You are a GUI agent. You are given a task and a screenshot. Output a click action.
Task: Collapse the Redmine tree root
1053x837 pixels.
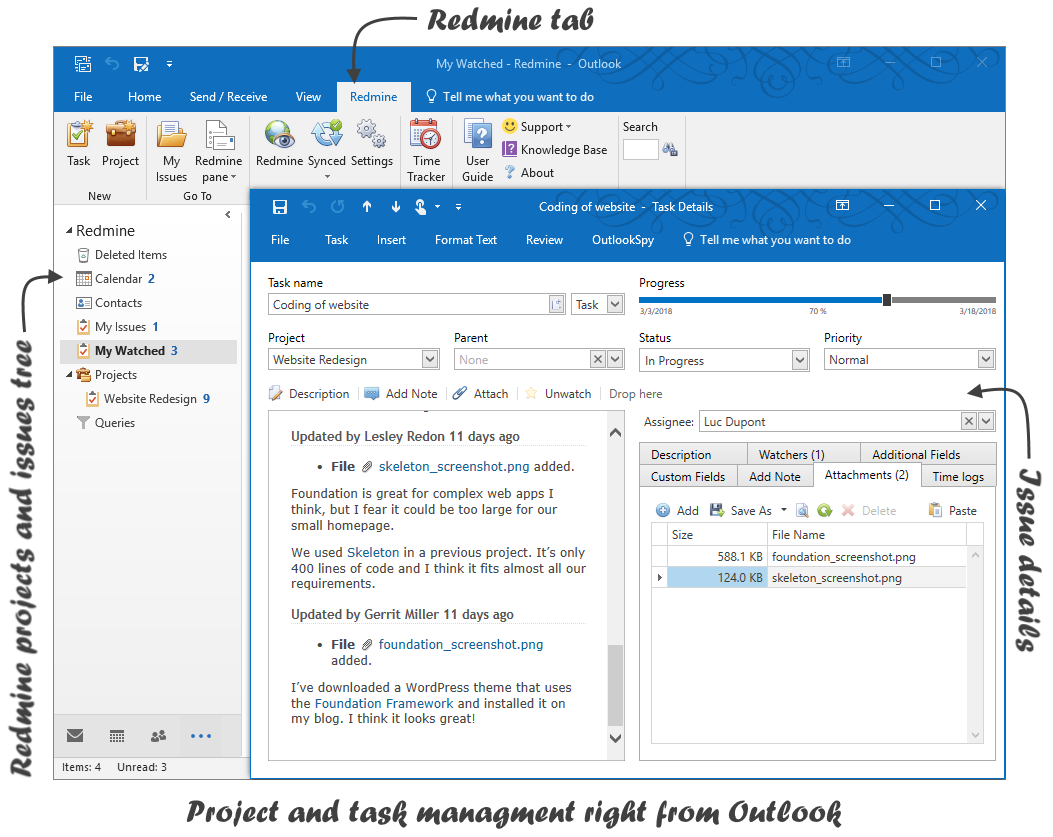point(68,230)
